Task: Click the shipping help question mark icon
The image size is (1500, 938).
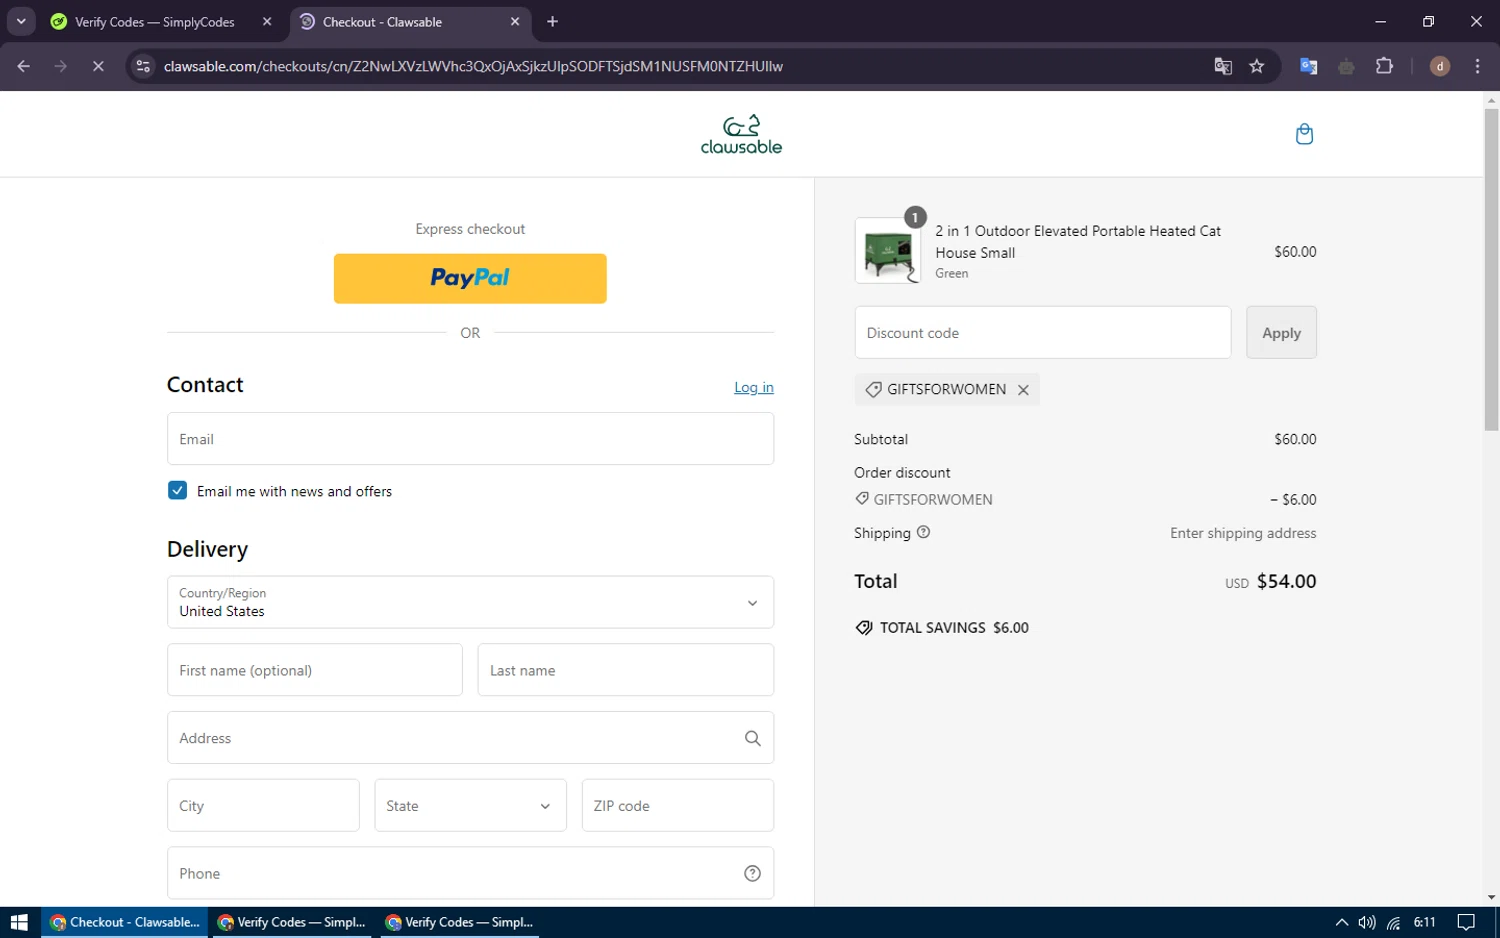Action: (x=923, y=532)
